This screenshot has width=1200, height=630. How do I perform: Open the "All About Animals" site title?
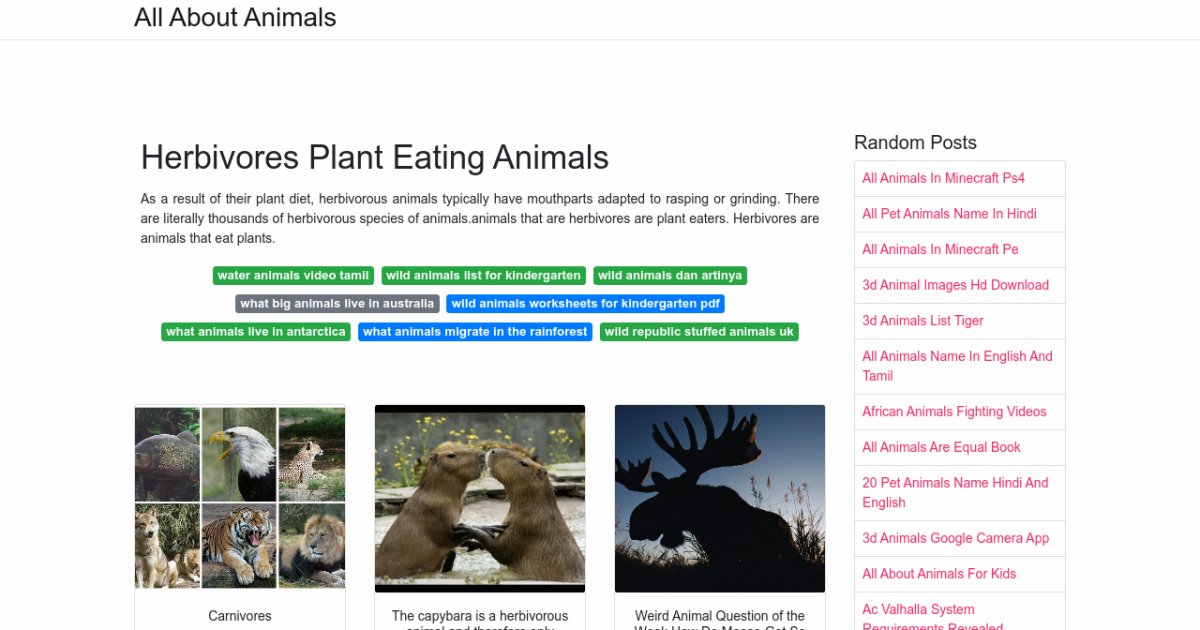click(x=236, y=17)
